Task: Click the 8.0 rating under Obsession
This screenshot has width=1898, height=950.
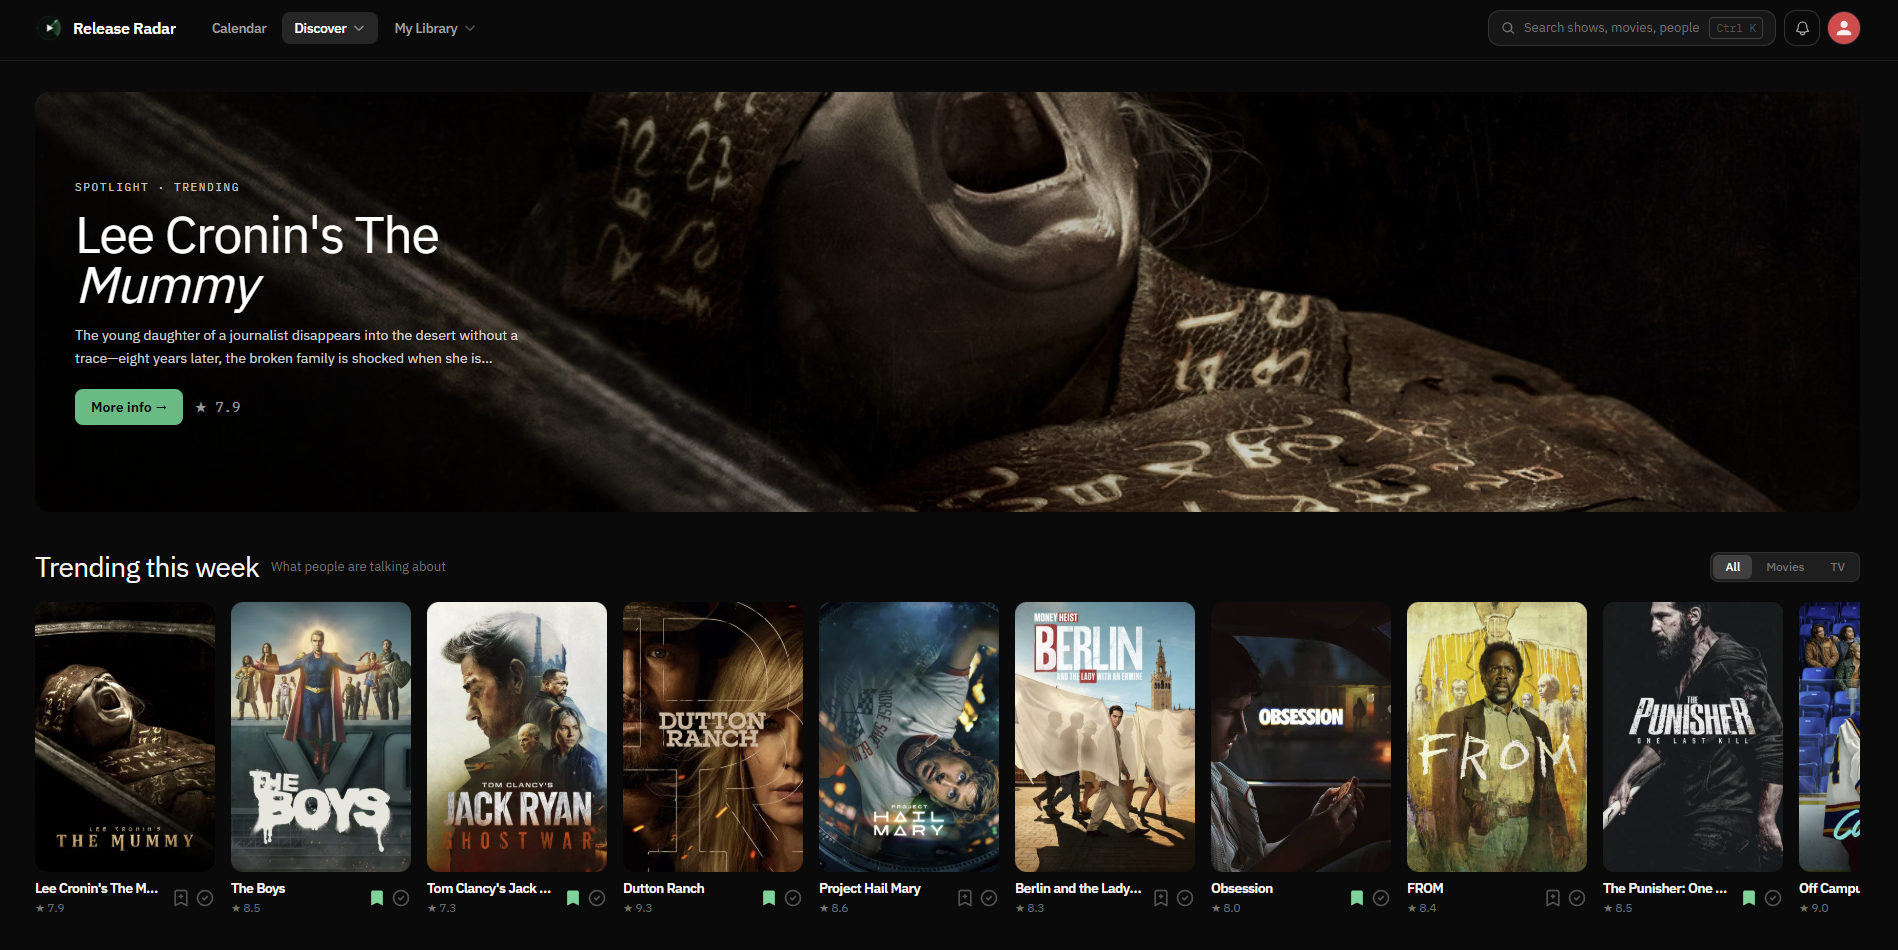Action: coord(1226,908)
